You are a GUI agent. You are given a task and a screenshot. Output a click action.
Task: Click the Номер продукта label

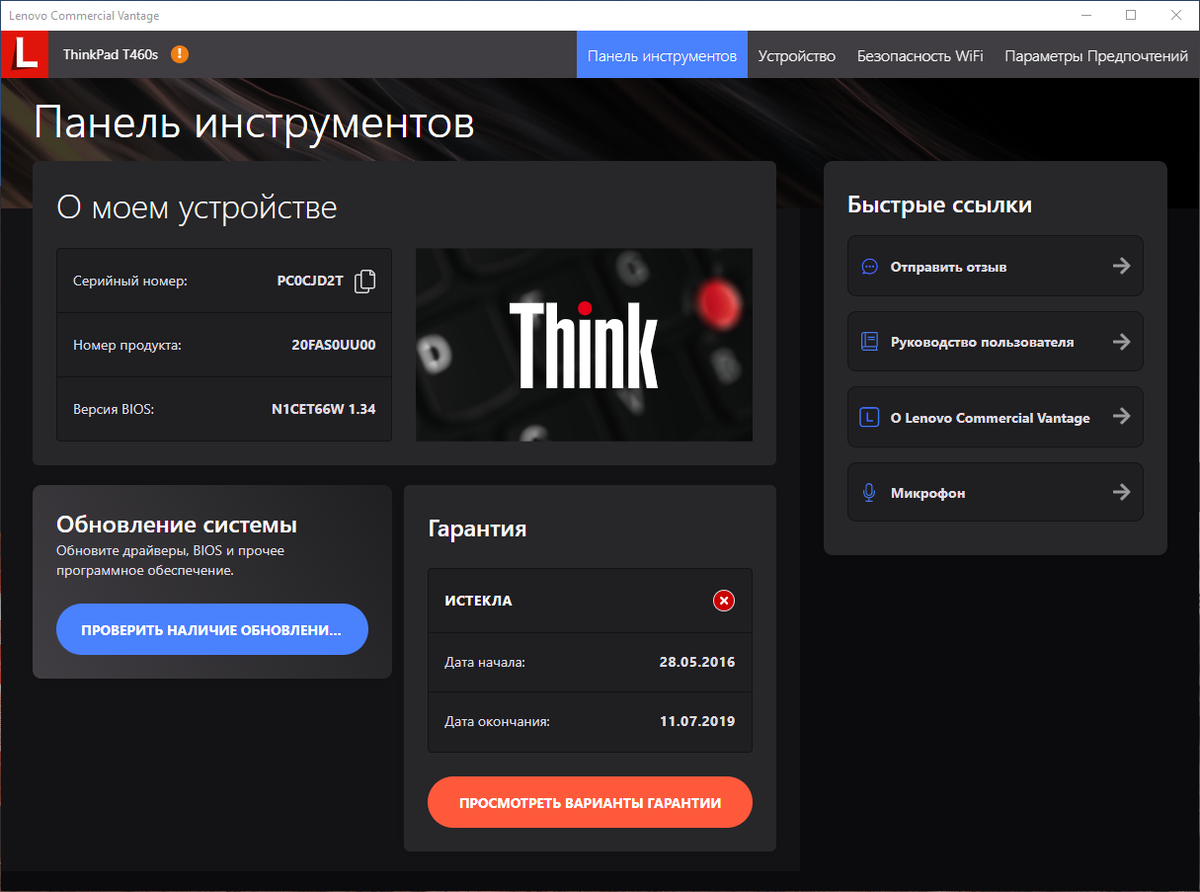point(127,345)
